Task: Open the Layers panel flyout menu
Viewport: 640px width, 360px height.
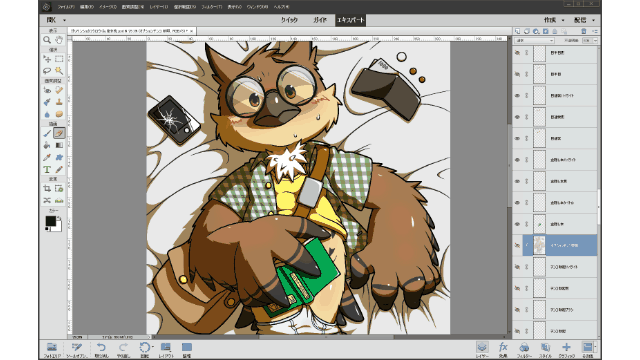Action: coord(595,31)
